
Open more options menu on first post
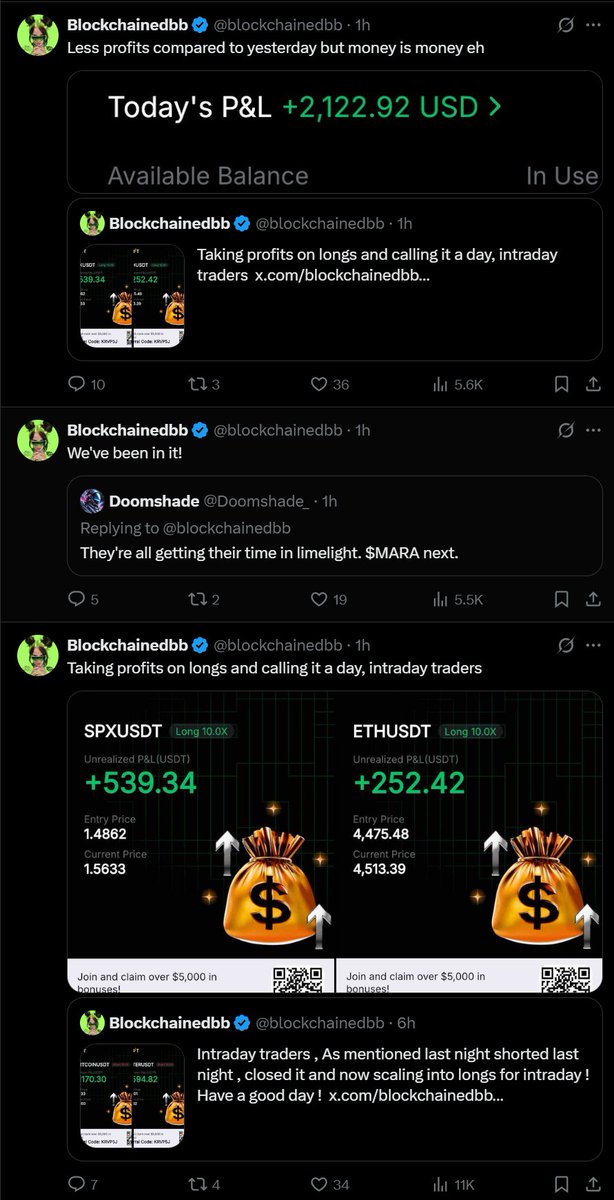coord(593,24)
